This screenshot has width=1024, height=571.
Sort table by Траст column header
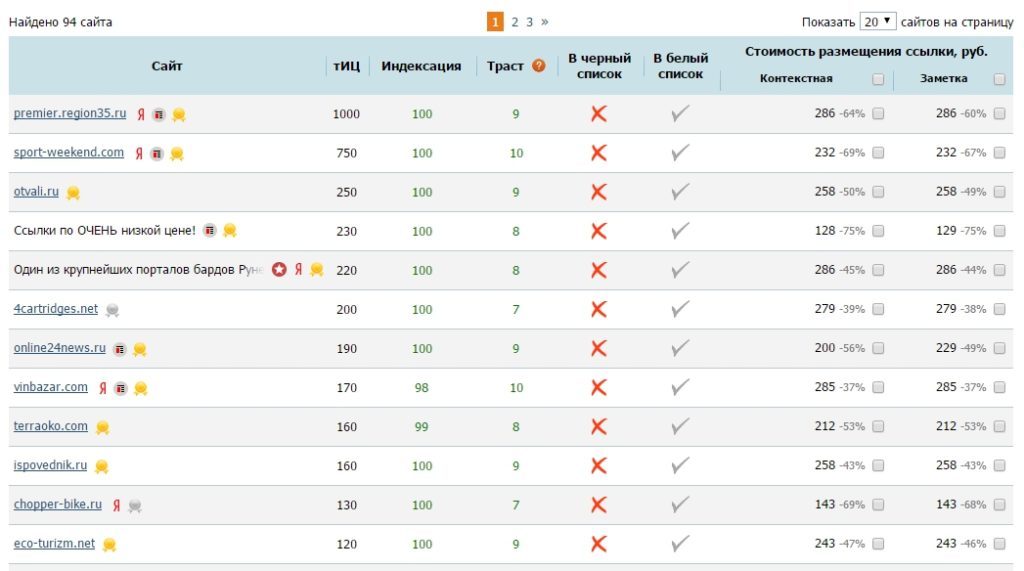[x=505, y=66]
